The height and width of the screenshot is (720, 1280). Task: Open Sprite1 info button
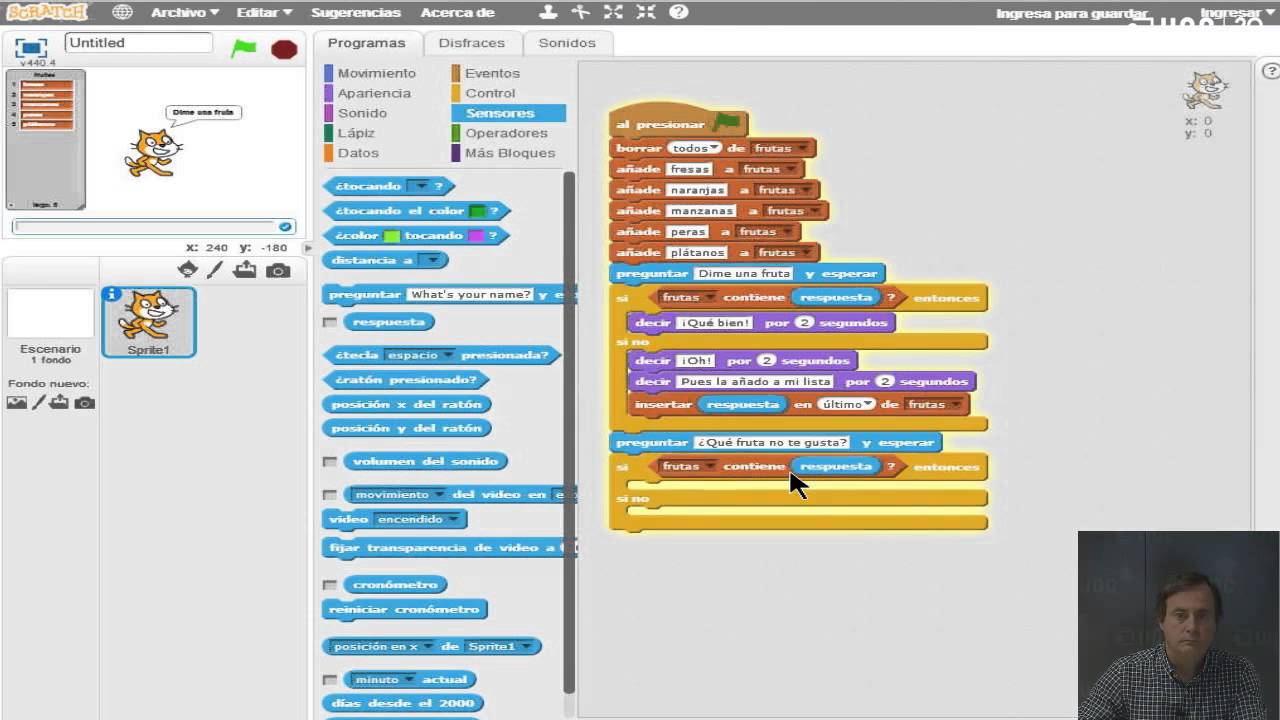click(x=113, y=295)
